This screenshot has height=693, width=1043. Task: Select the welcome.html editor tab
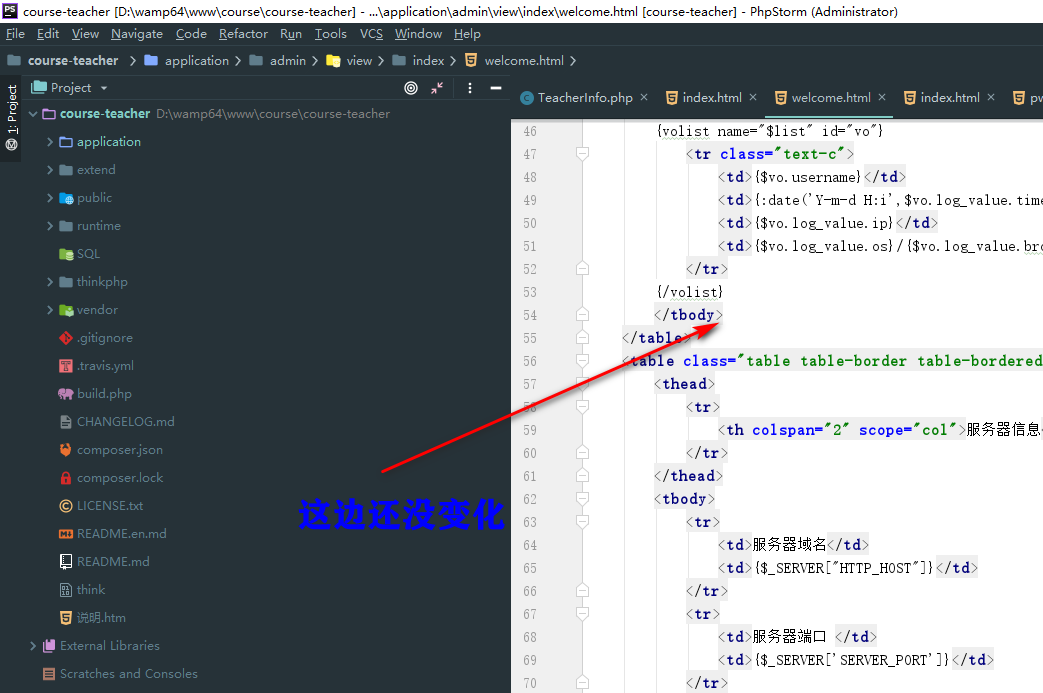pos(831,98)
